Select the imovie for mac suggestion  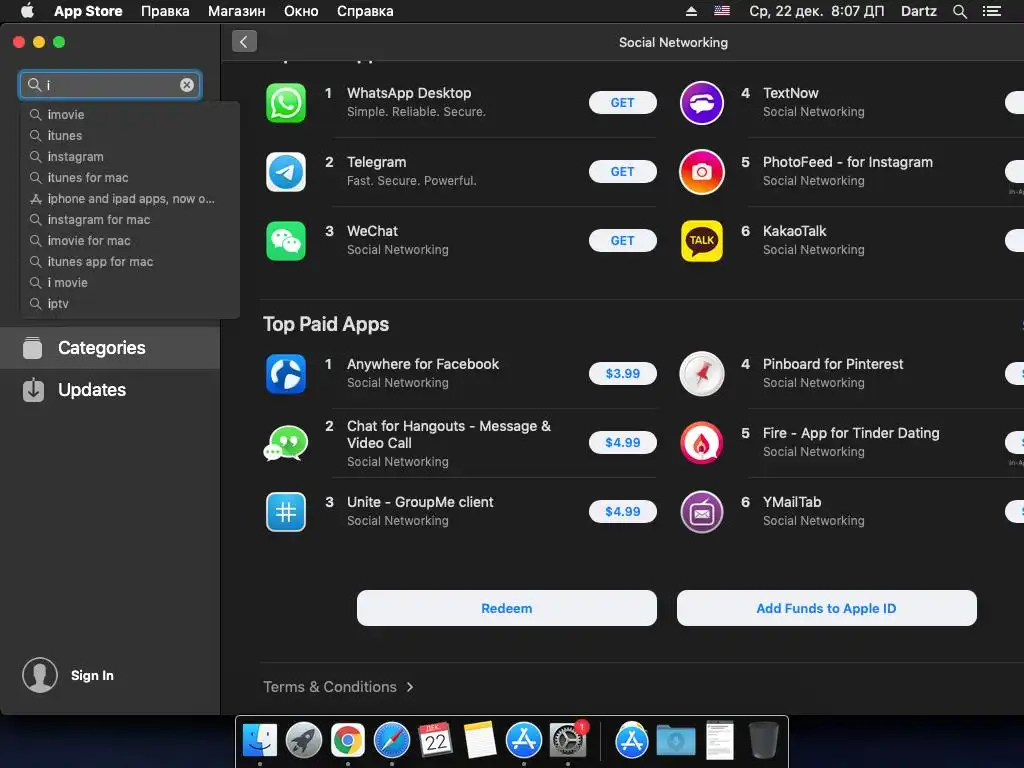130,240
